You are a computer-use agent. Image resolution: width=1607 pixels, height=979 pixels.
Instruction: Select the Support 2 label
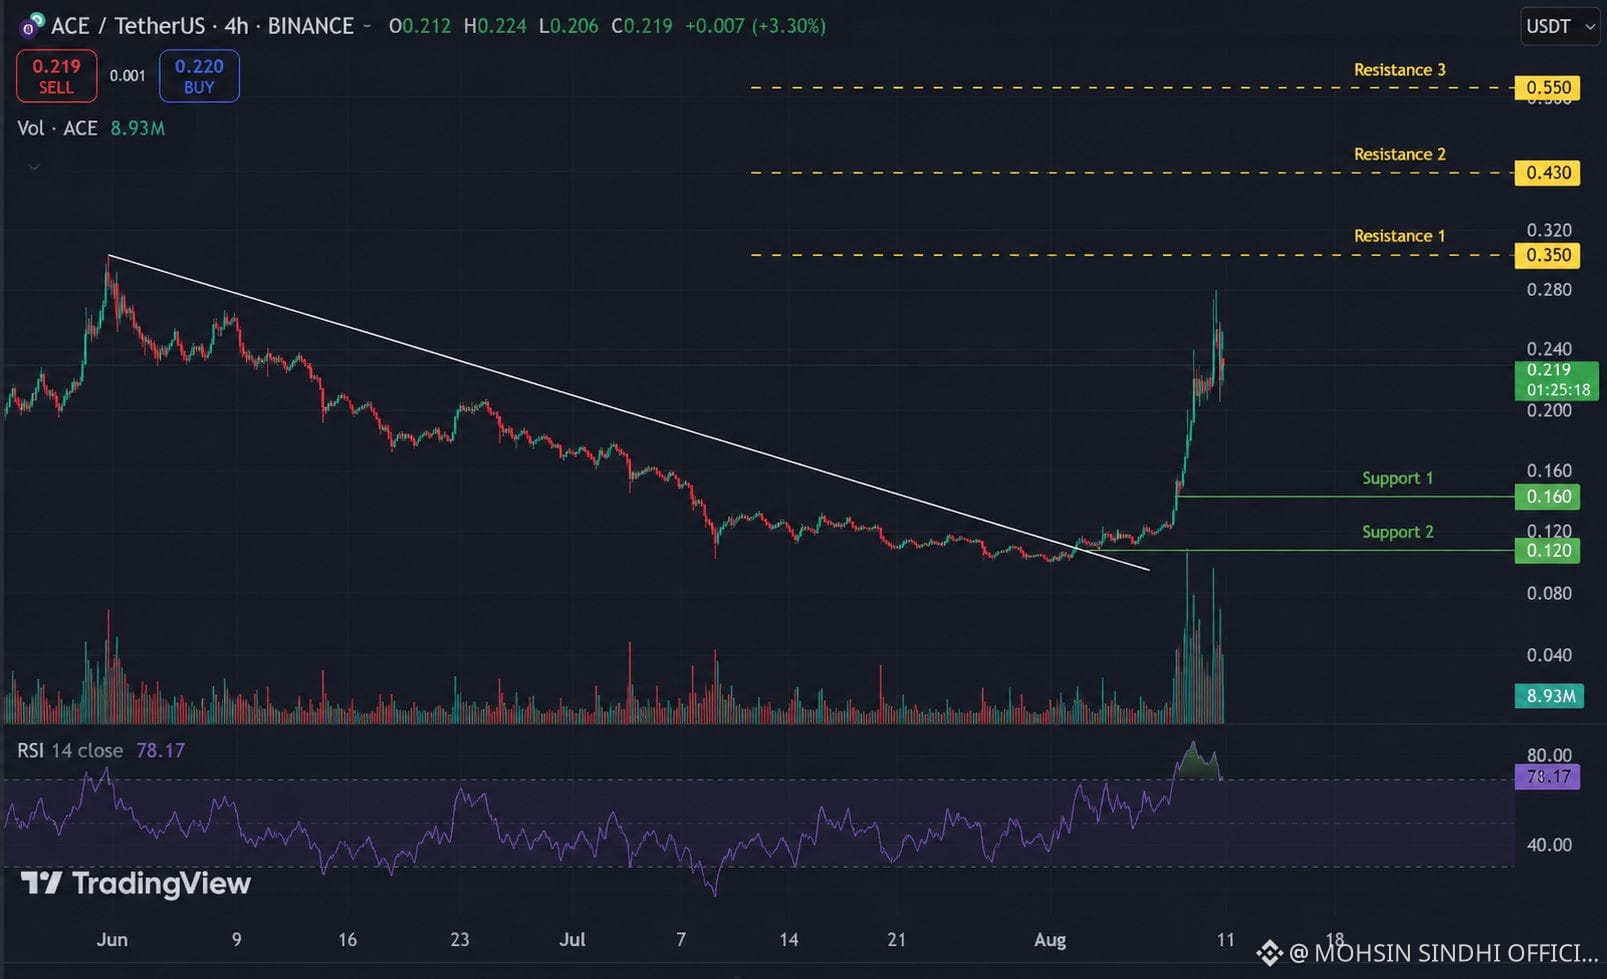tap(1397, 532)
